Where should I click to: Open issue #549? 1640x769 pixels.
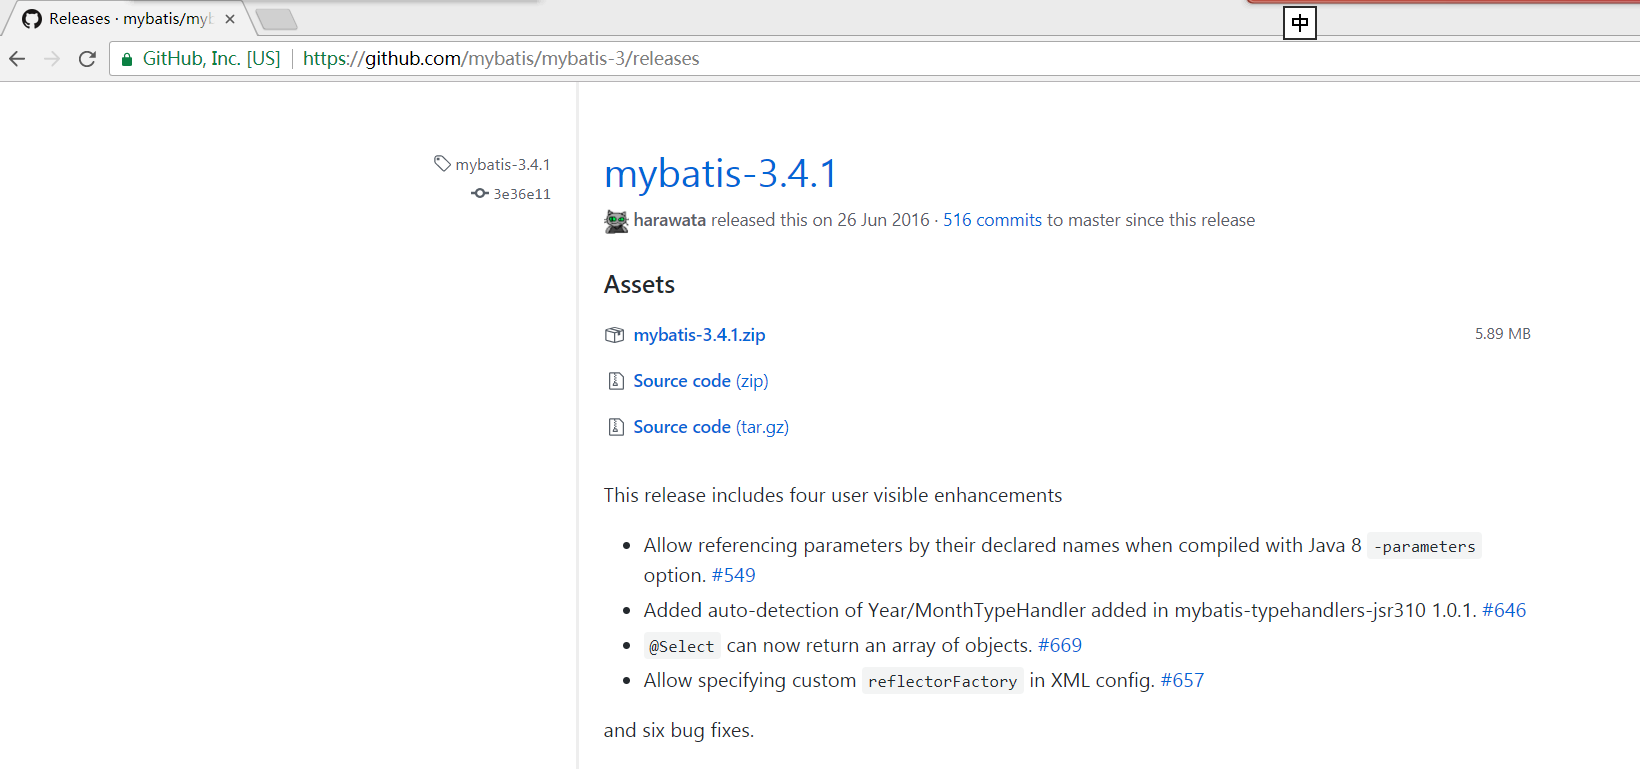[x=734, y=575]
